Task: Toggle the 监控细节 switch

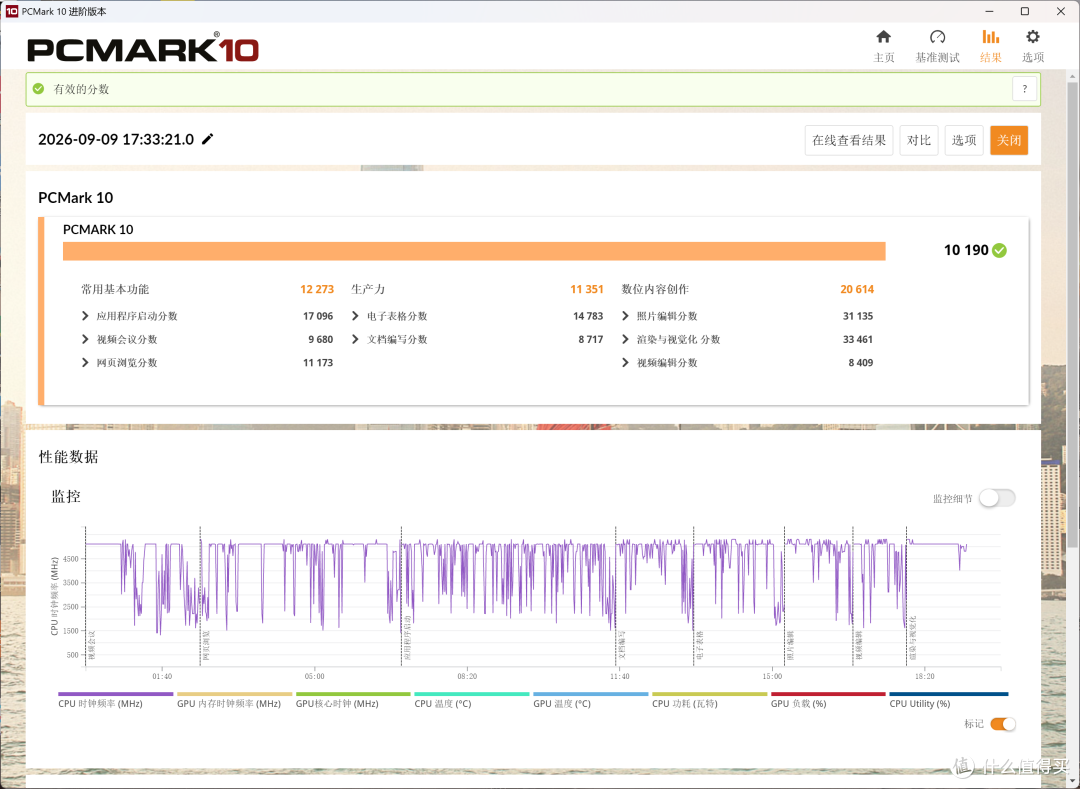Action: pyautogui.click(x=997, y=498)
